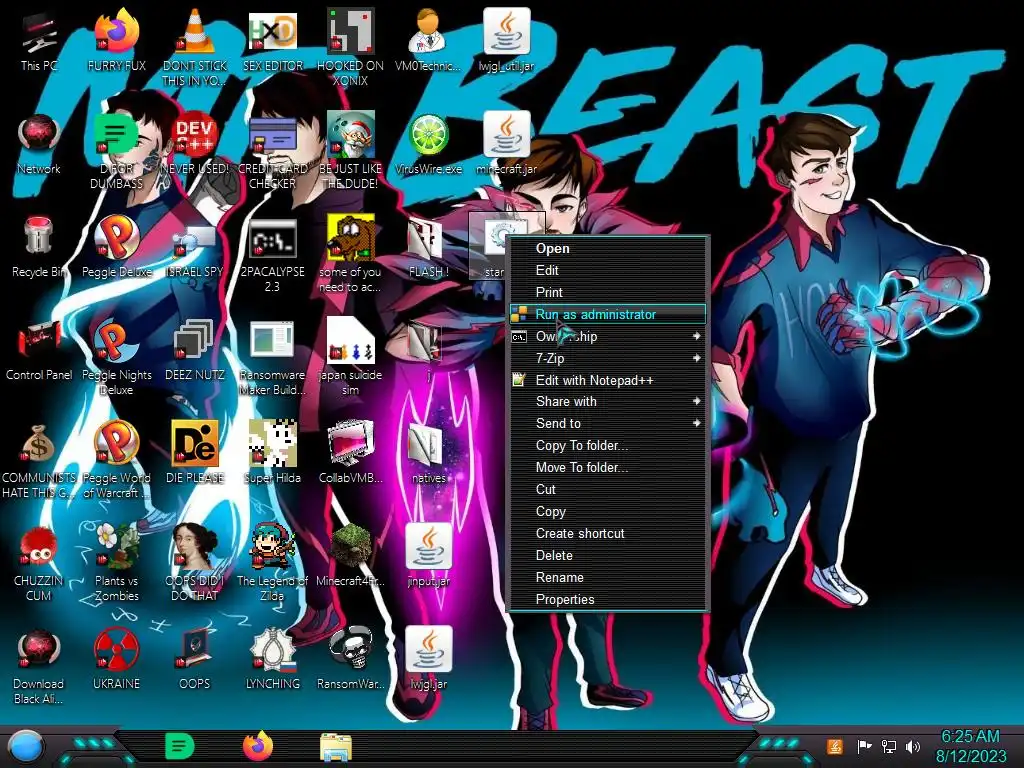Choose Create shortcut in context menu

pos(607,534)
